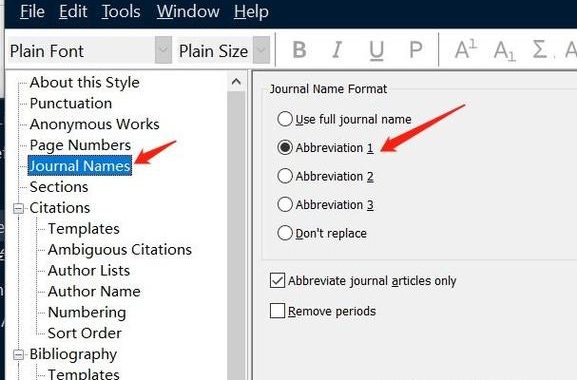577x380 pixels.
Task: Open the Edit menu
Action: (x=73, y=11)
